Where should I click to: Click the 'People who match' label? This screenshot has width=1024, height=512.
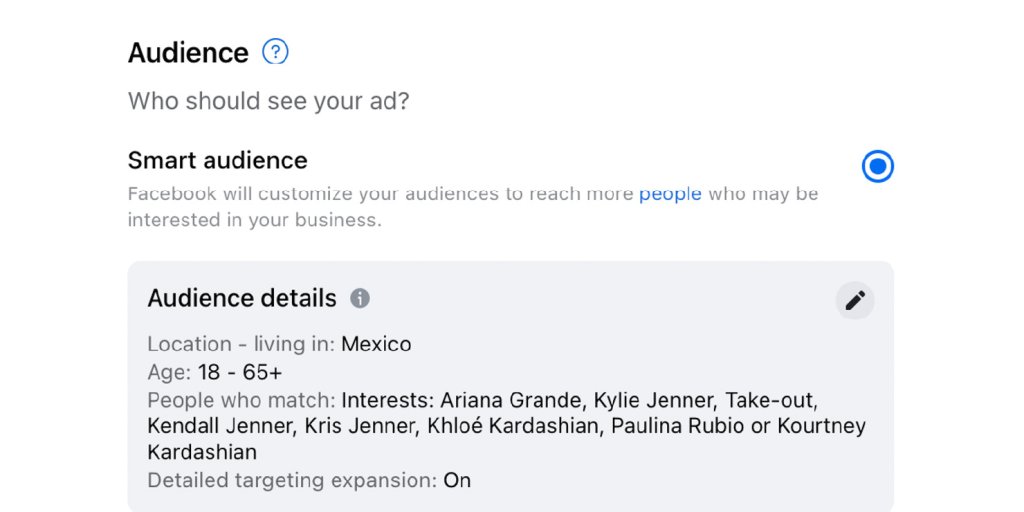pos(241,400)
